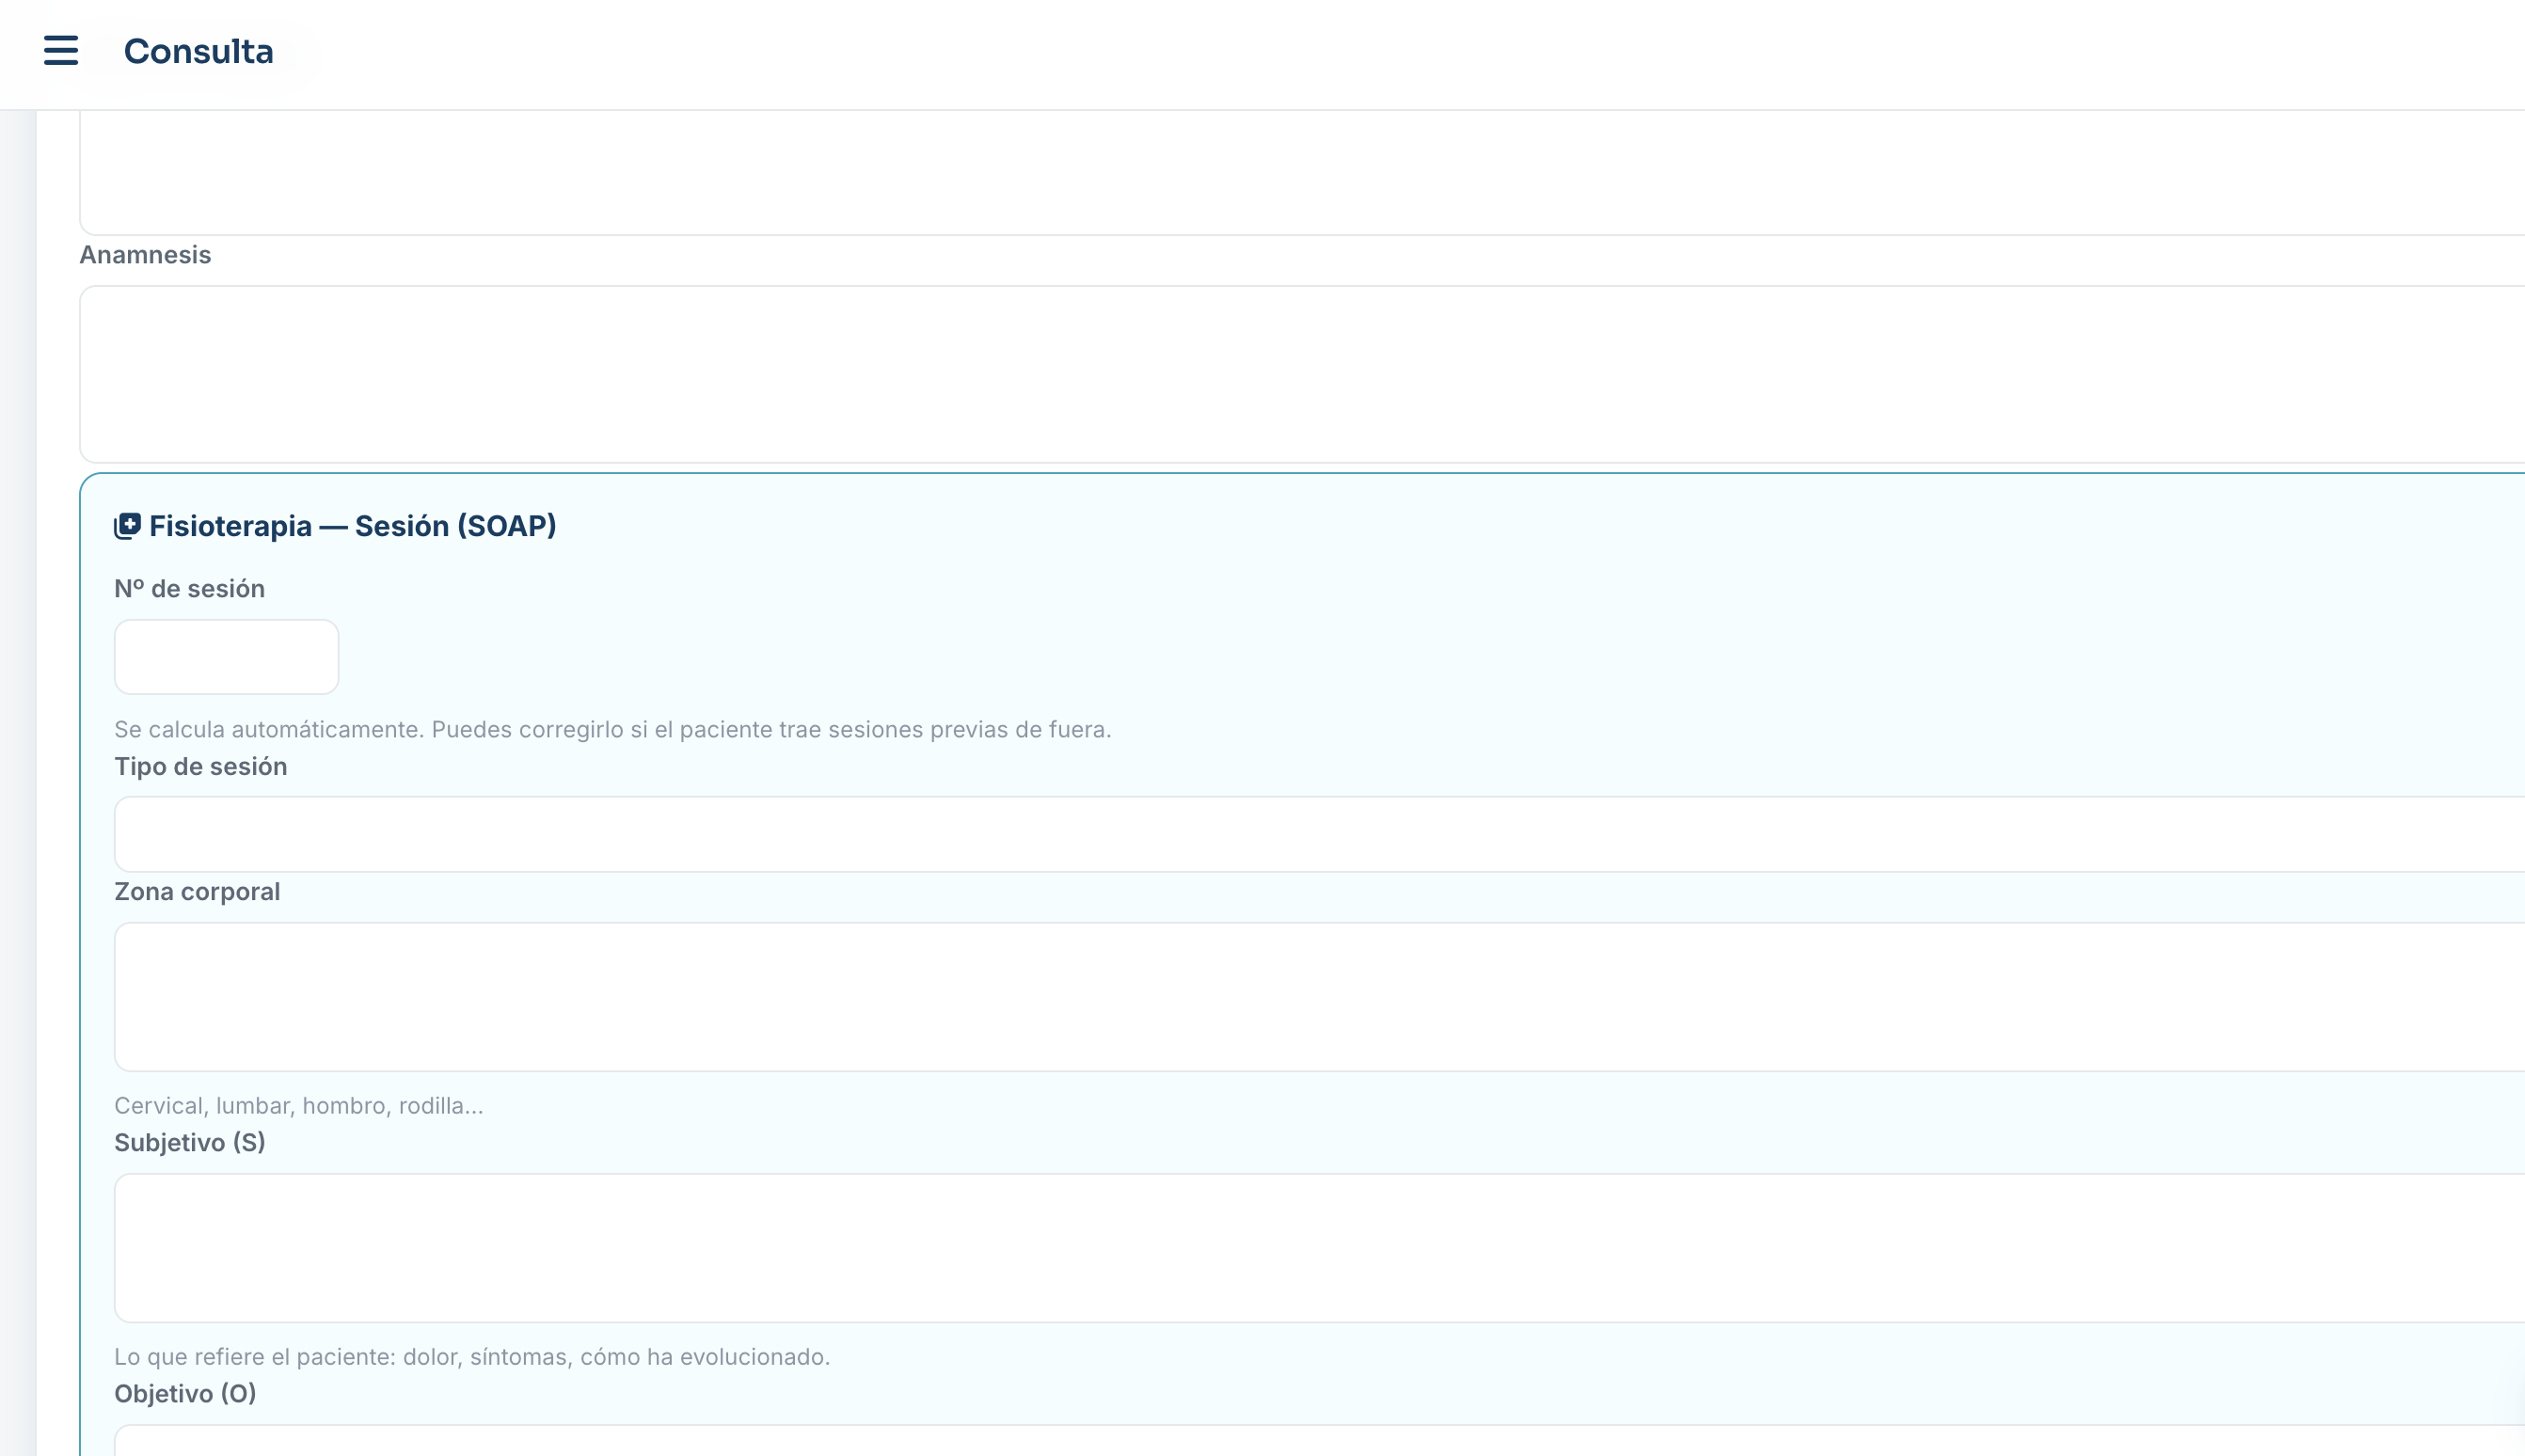Focus the Anamnesis text area

[x=1302, y=374]
